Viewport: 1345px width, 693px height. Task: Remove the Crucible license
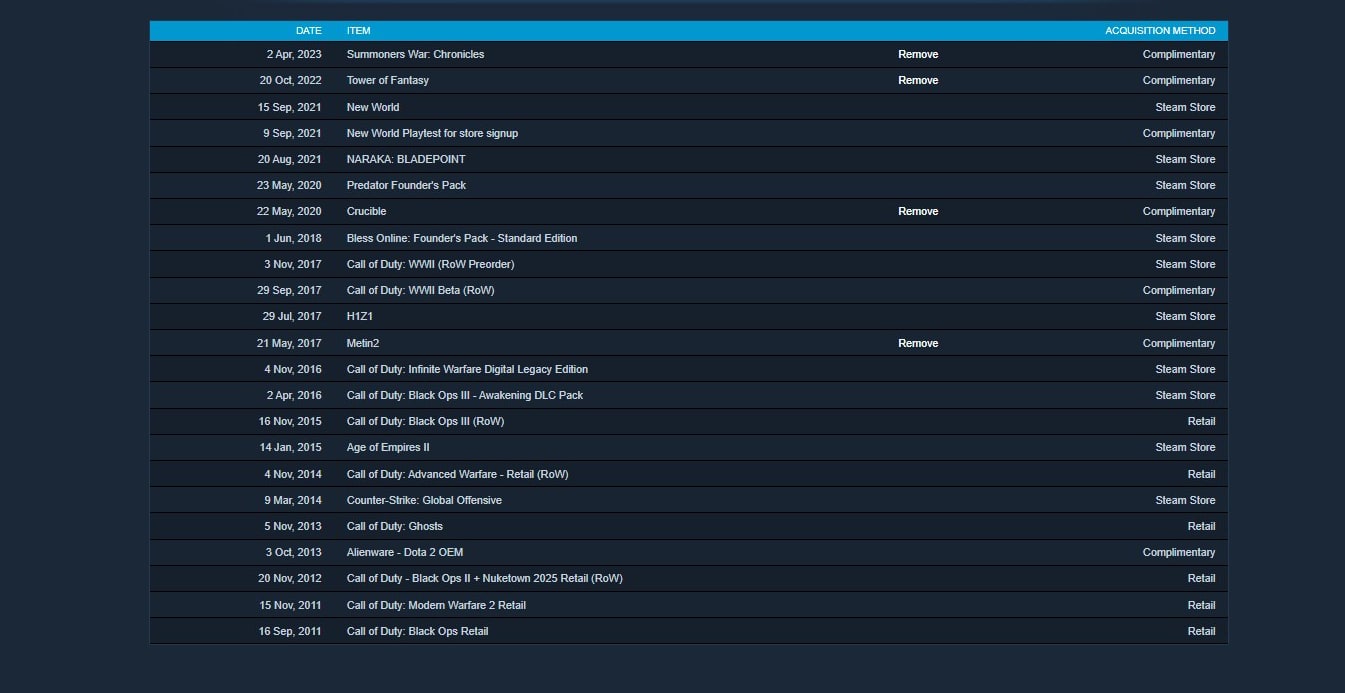(918, 211)
